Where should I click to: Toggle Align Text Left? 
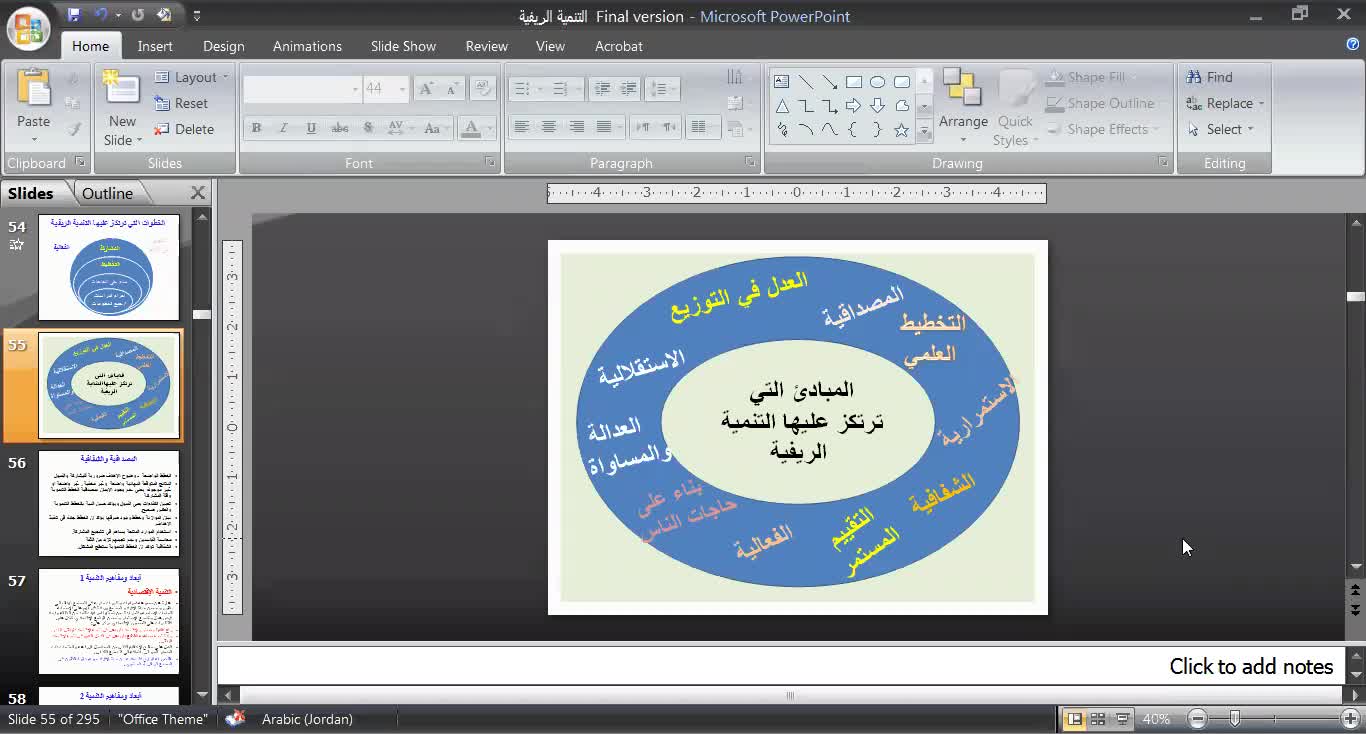point(521,127)
